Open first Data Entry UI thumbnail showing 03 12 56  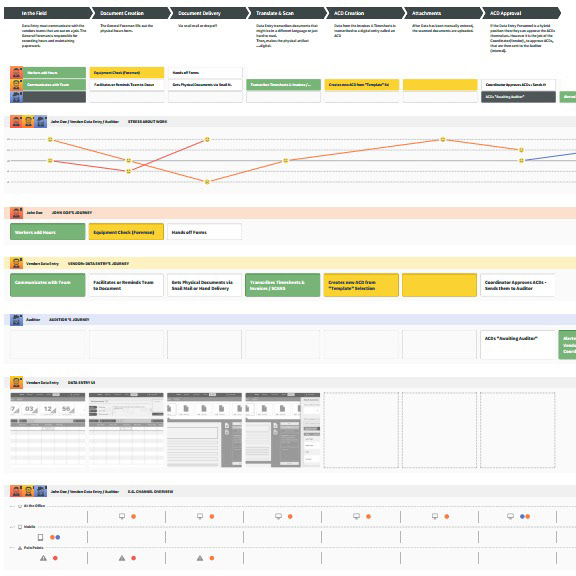pos(48,429)
